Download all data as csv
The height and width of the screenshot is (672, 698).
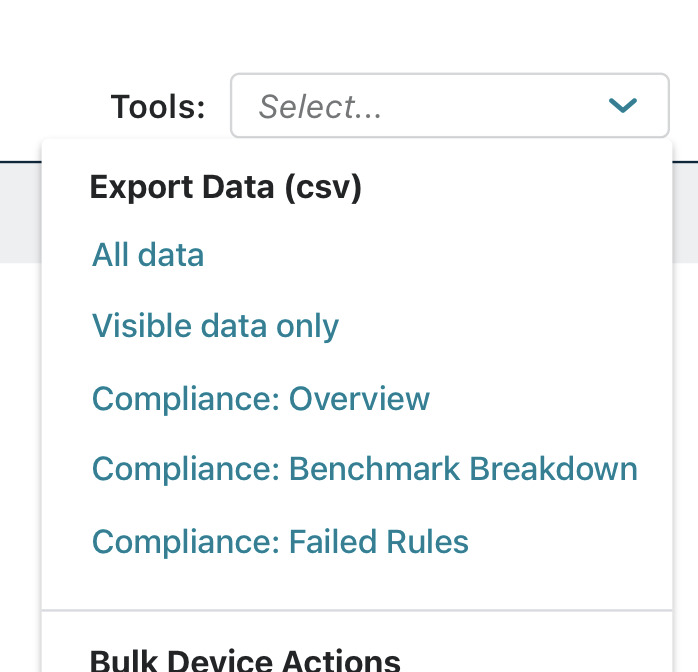pos(148,255)
